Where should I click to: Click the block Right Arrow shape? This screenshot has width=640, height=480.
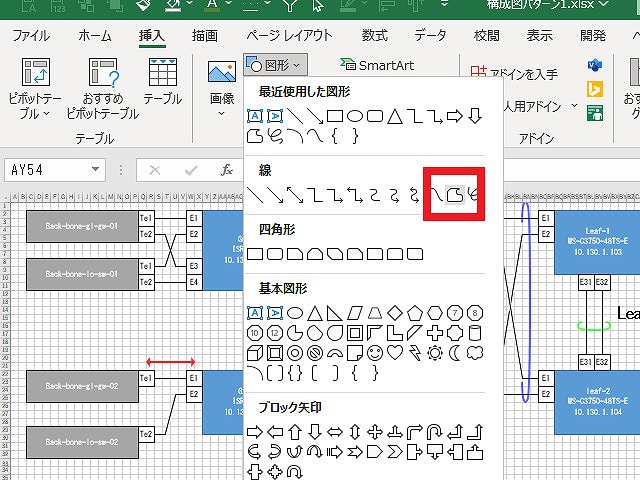point(255,431)
